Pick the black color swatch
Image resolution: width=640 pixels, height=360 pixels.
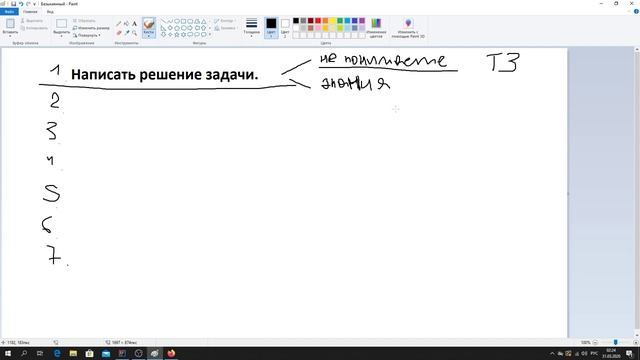(296, 21)
